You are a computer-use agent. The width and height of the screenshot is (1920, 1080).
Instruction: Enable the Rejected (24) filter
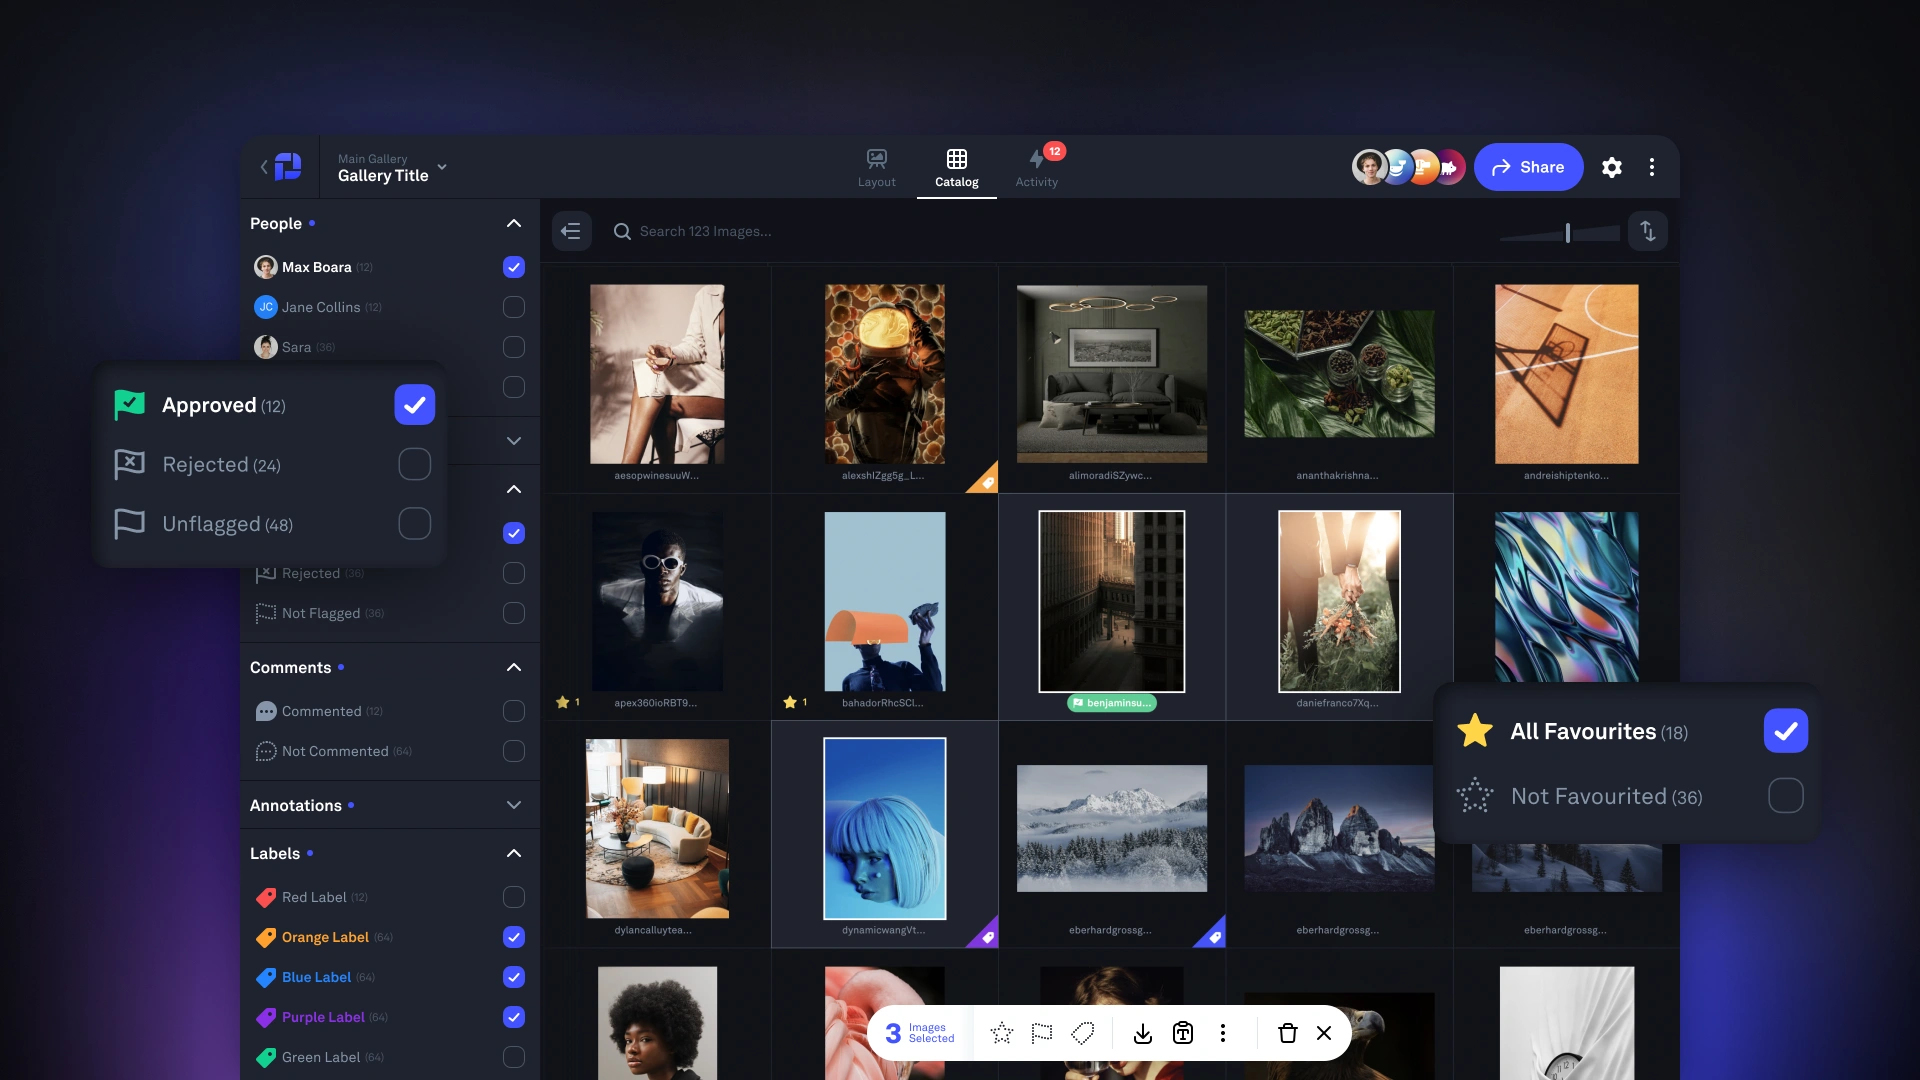coord(414,464)
